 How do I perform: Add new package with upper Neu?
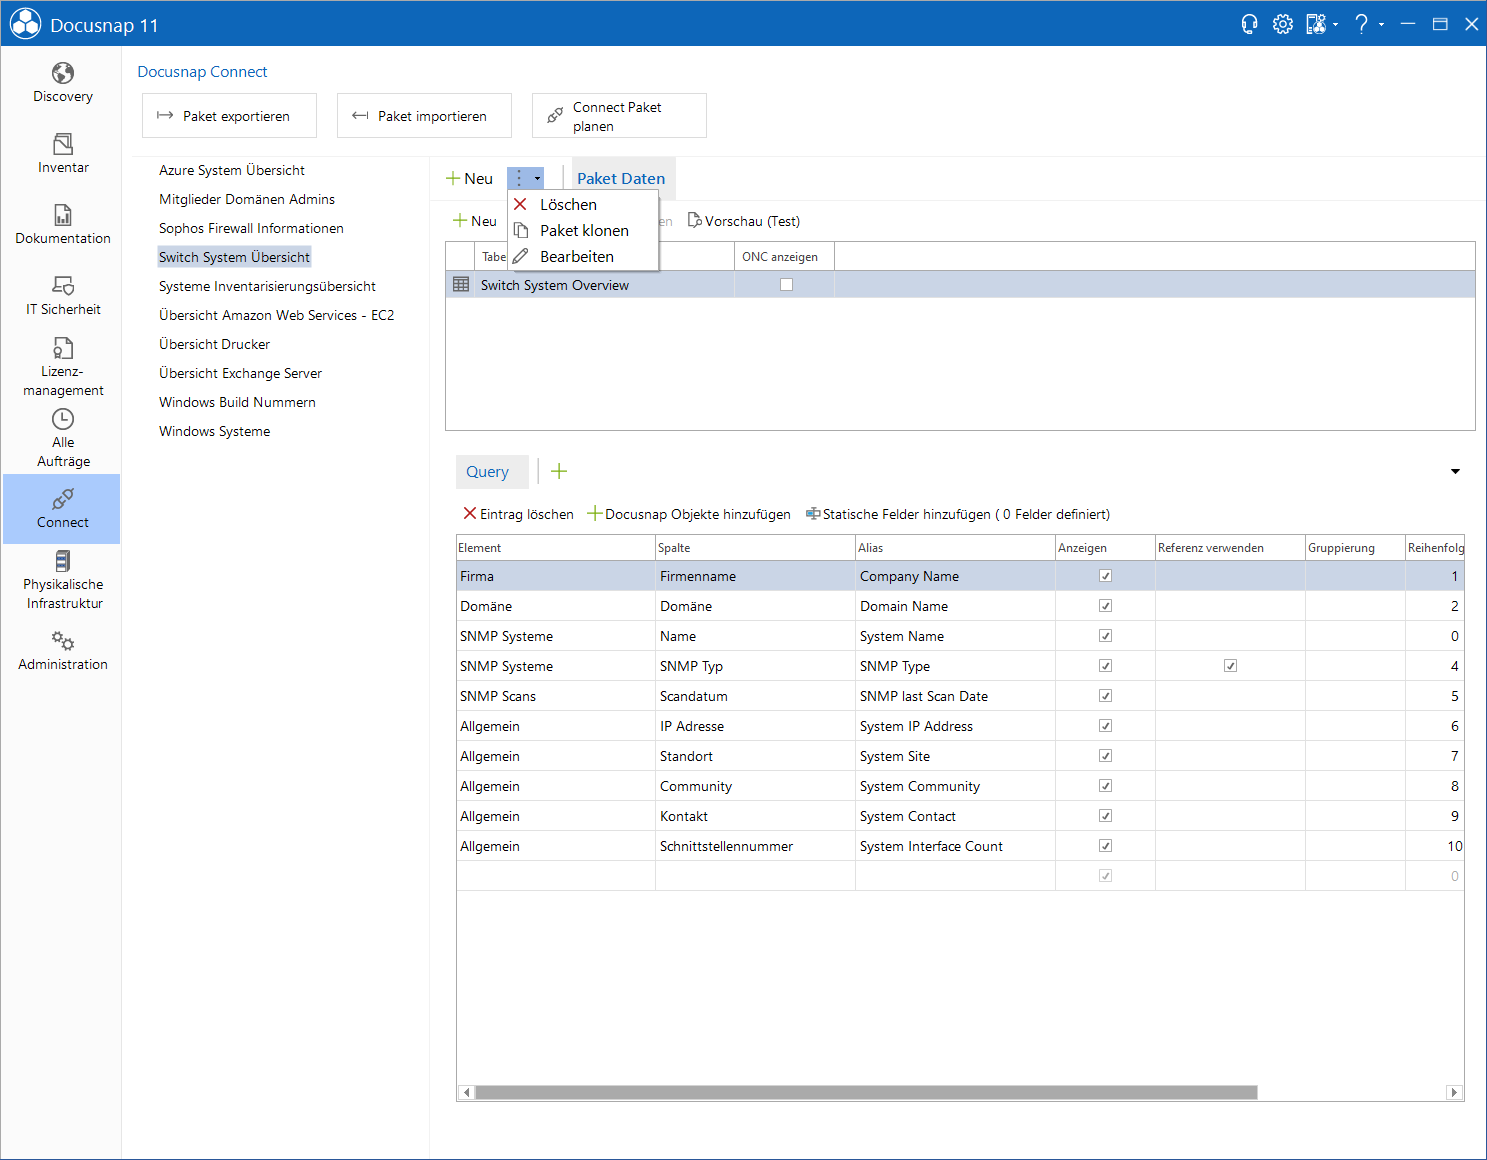pyautogui.click(x=469, y=179)
